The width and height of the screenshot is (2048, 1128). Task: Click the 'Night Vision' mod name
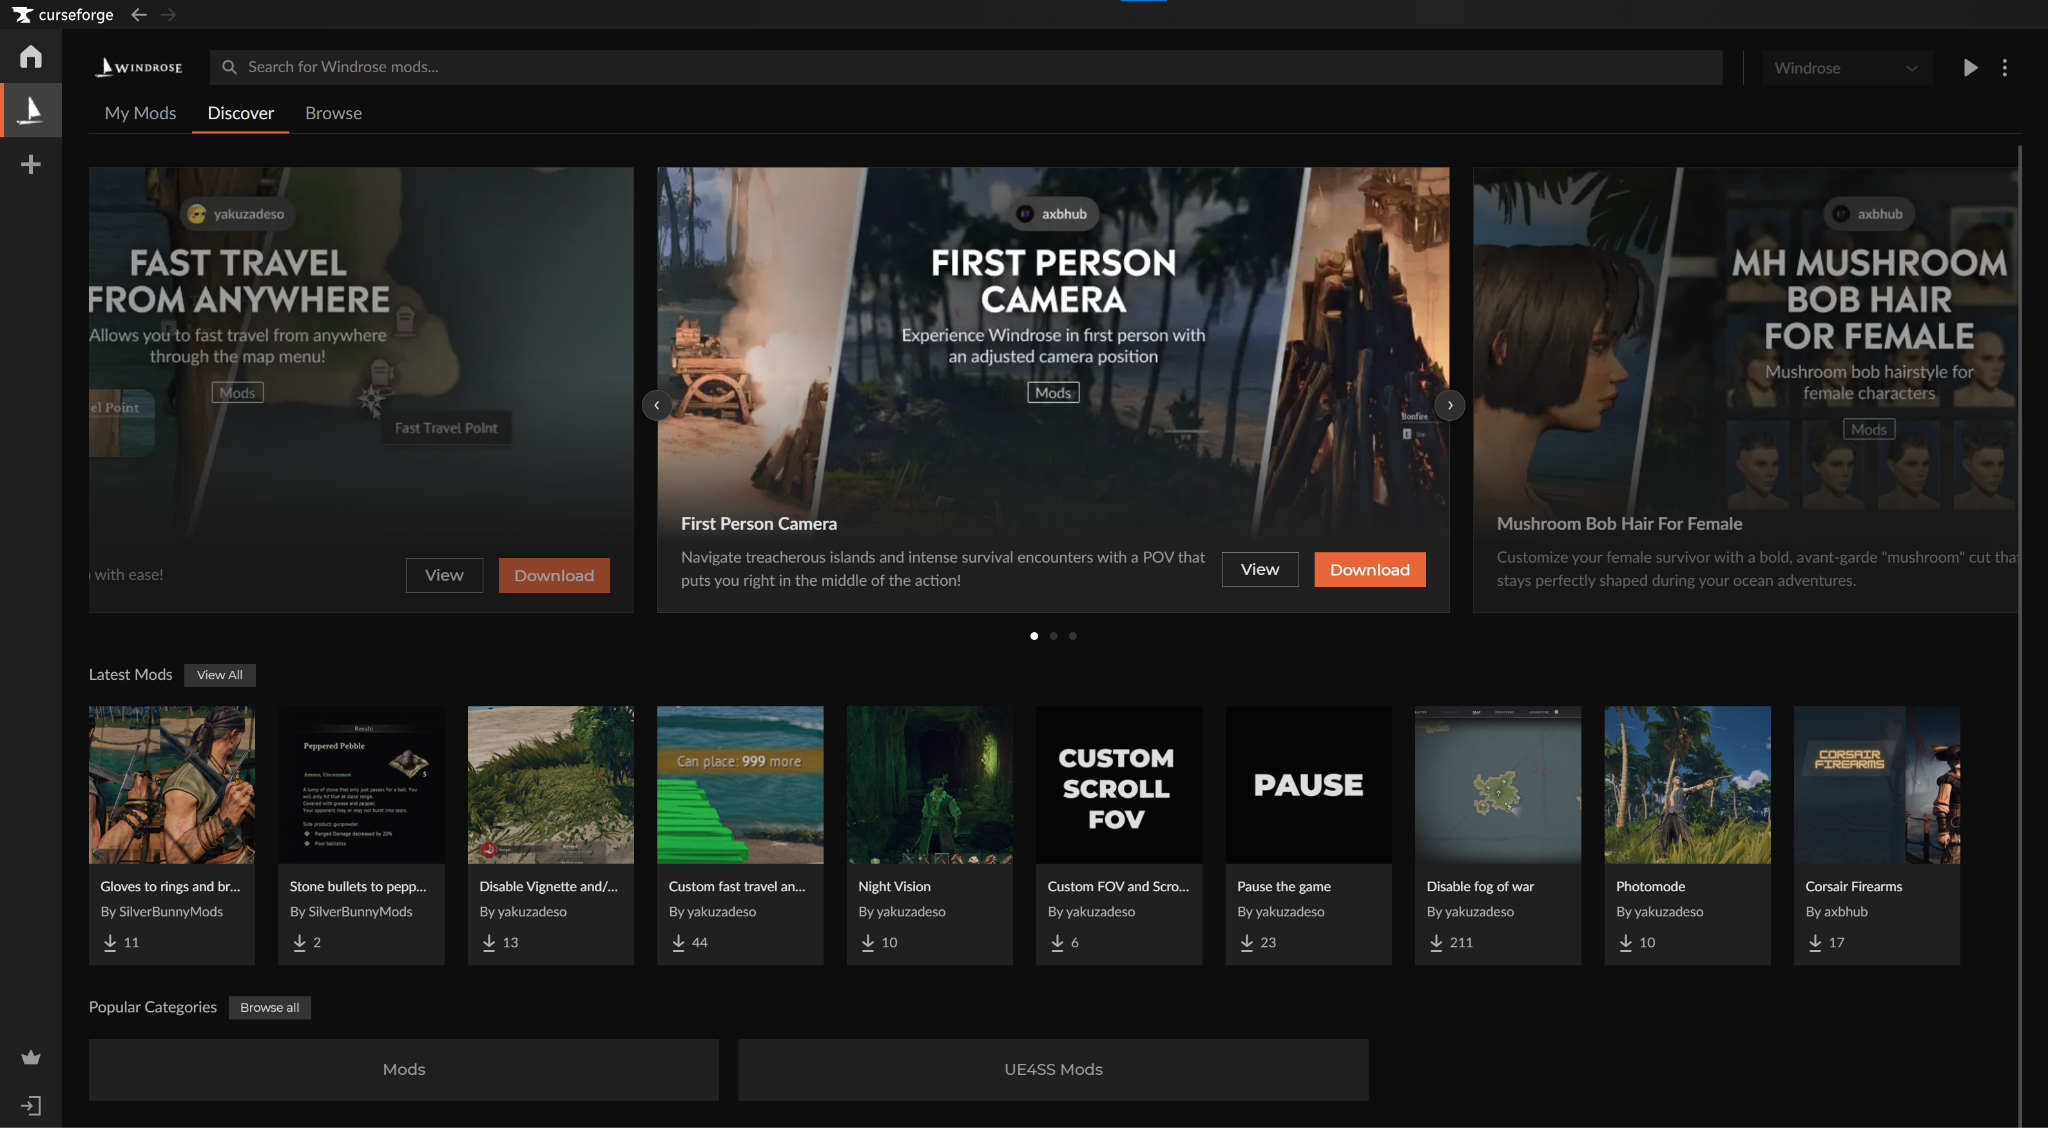click(x=894, y=887)
